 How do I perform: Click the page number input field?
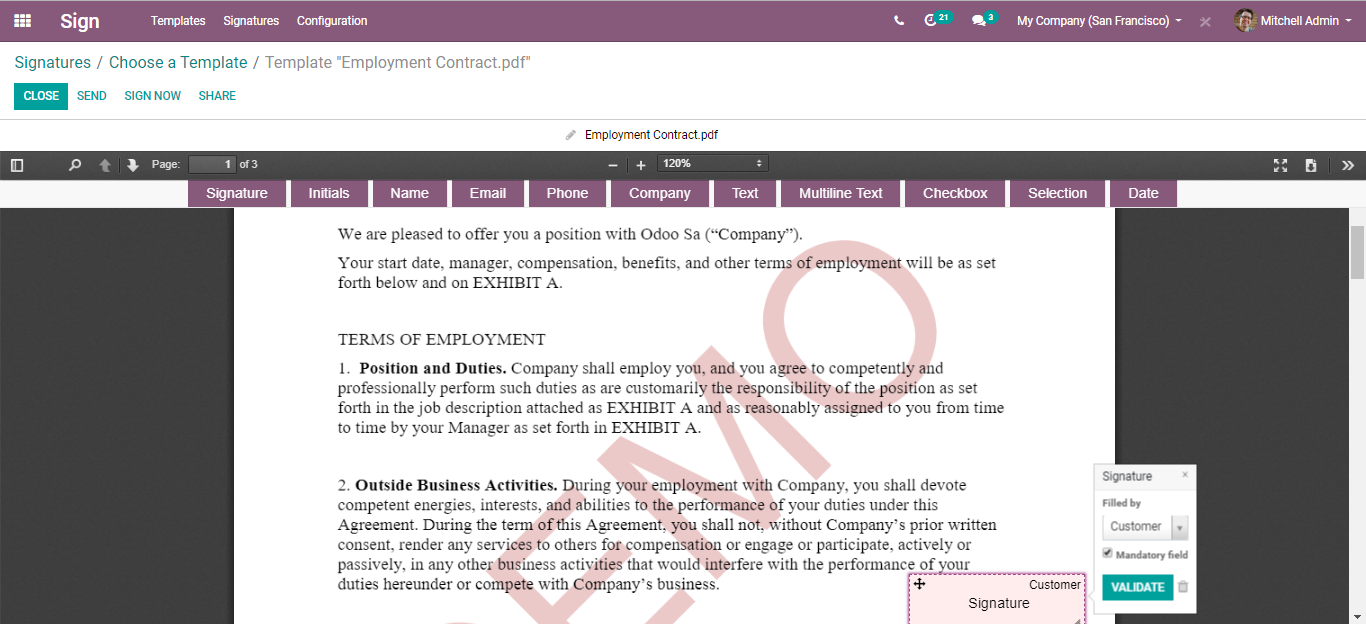212,164
